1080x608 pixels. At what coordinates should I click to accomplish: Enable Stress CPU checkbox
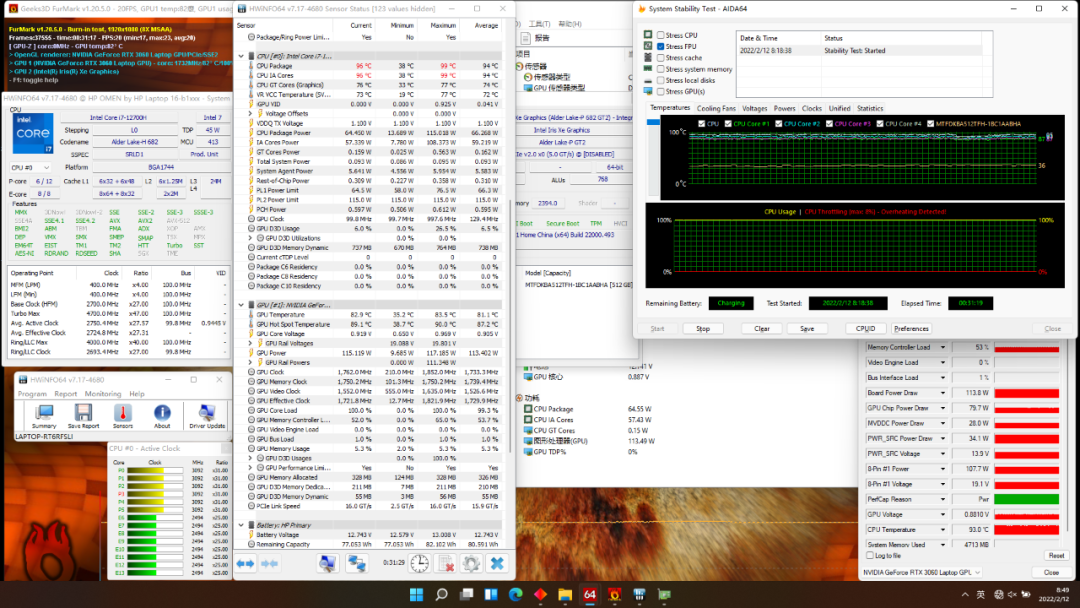[x=661, y=35]
